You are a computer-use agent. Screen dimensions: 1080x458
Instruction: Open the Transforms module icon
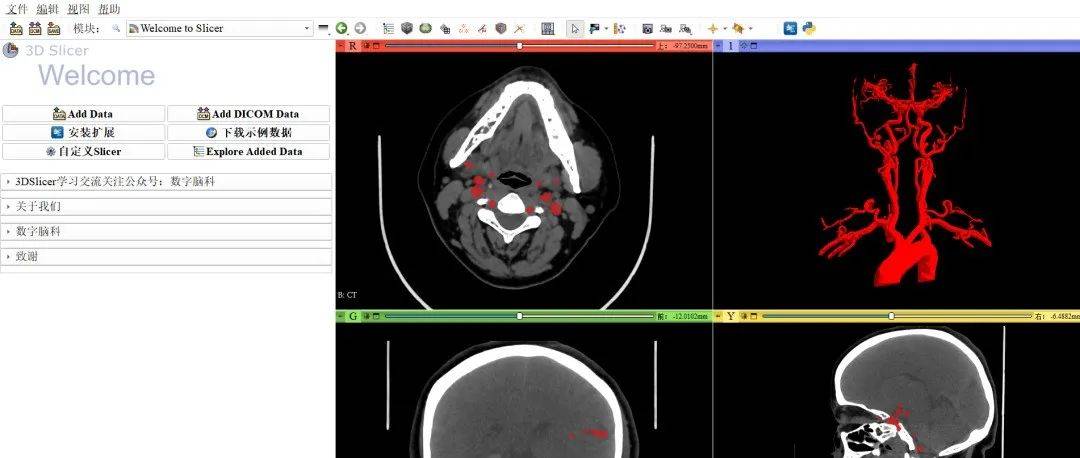445,29
